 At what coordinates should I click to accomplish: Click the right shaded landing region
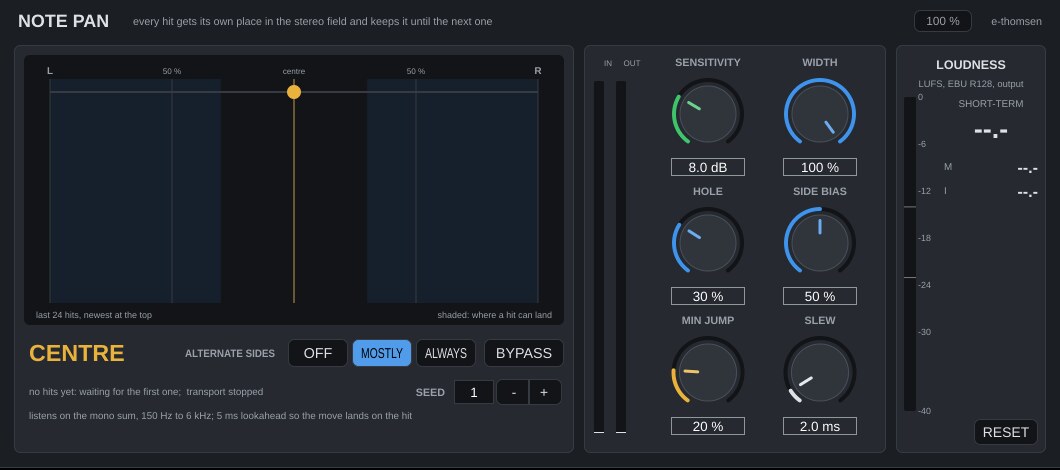coord(453,191)
